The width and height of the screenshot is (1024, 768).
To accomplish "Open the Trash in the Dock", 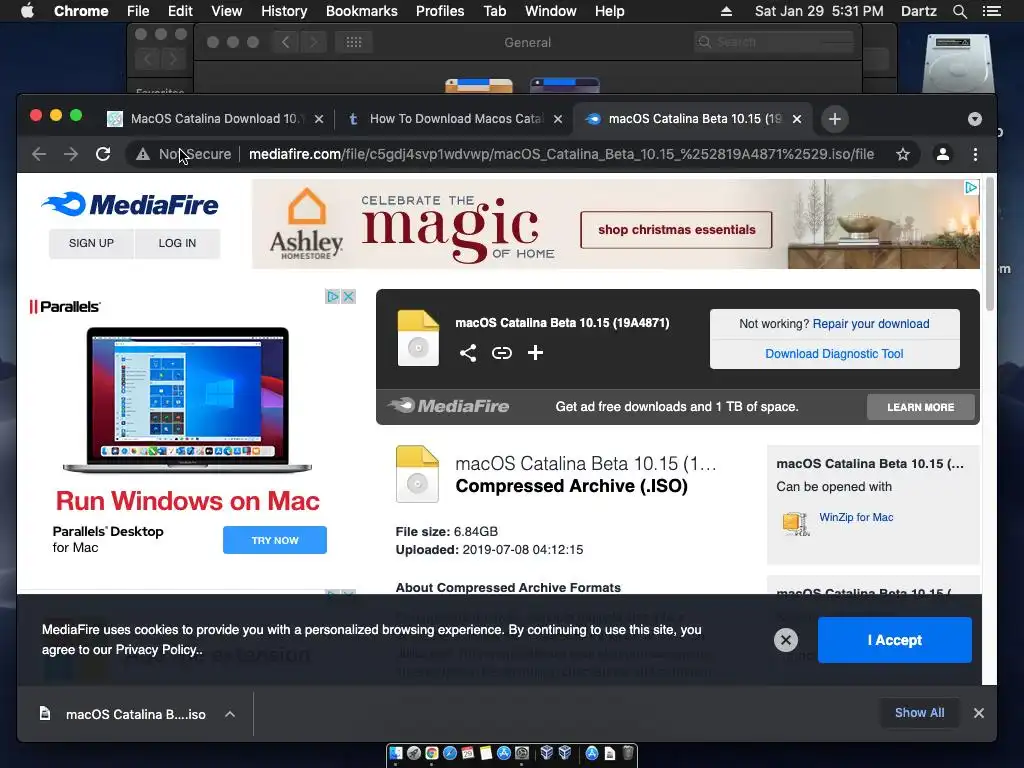I will click(x=628, y=752).
